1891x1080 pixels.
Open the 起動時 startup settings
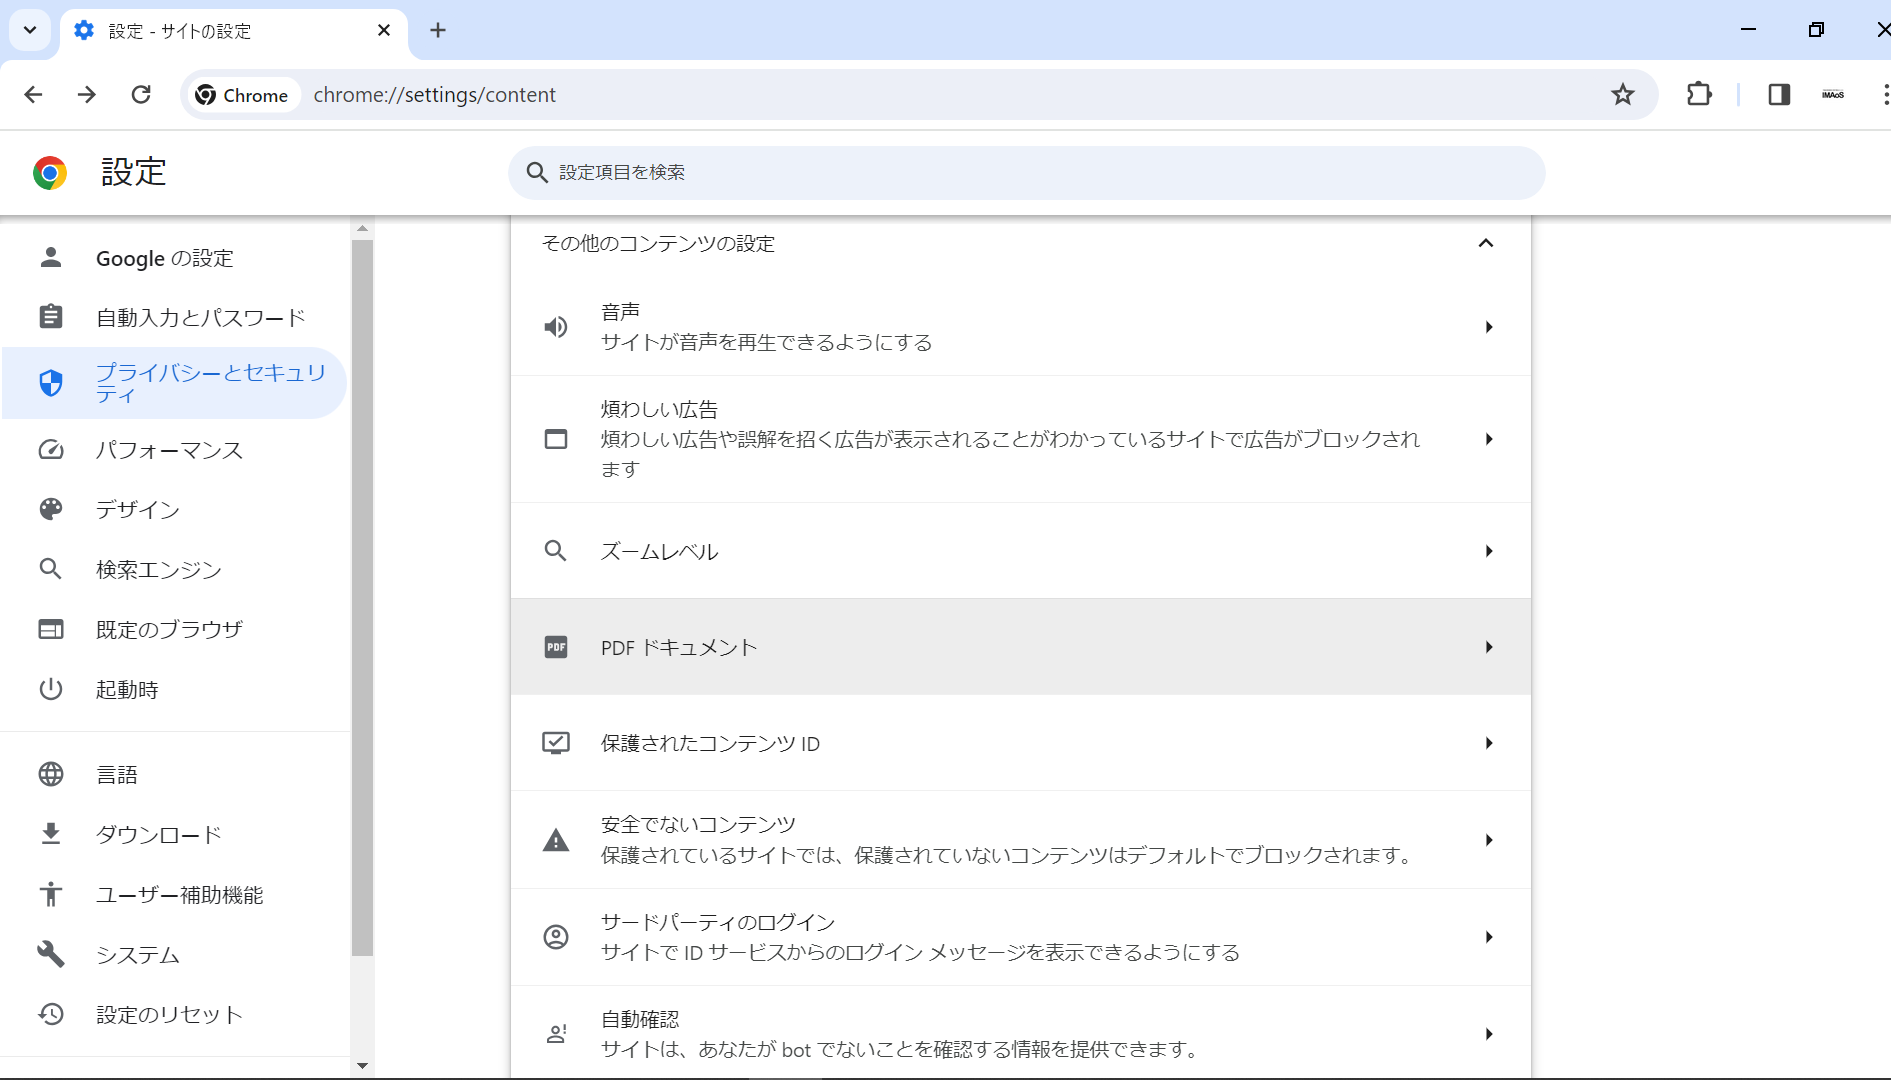pos(126,689)
